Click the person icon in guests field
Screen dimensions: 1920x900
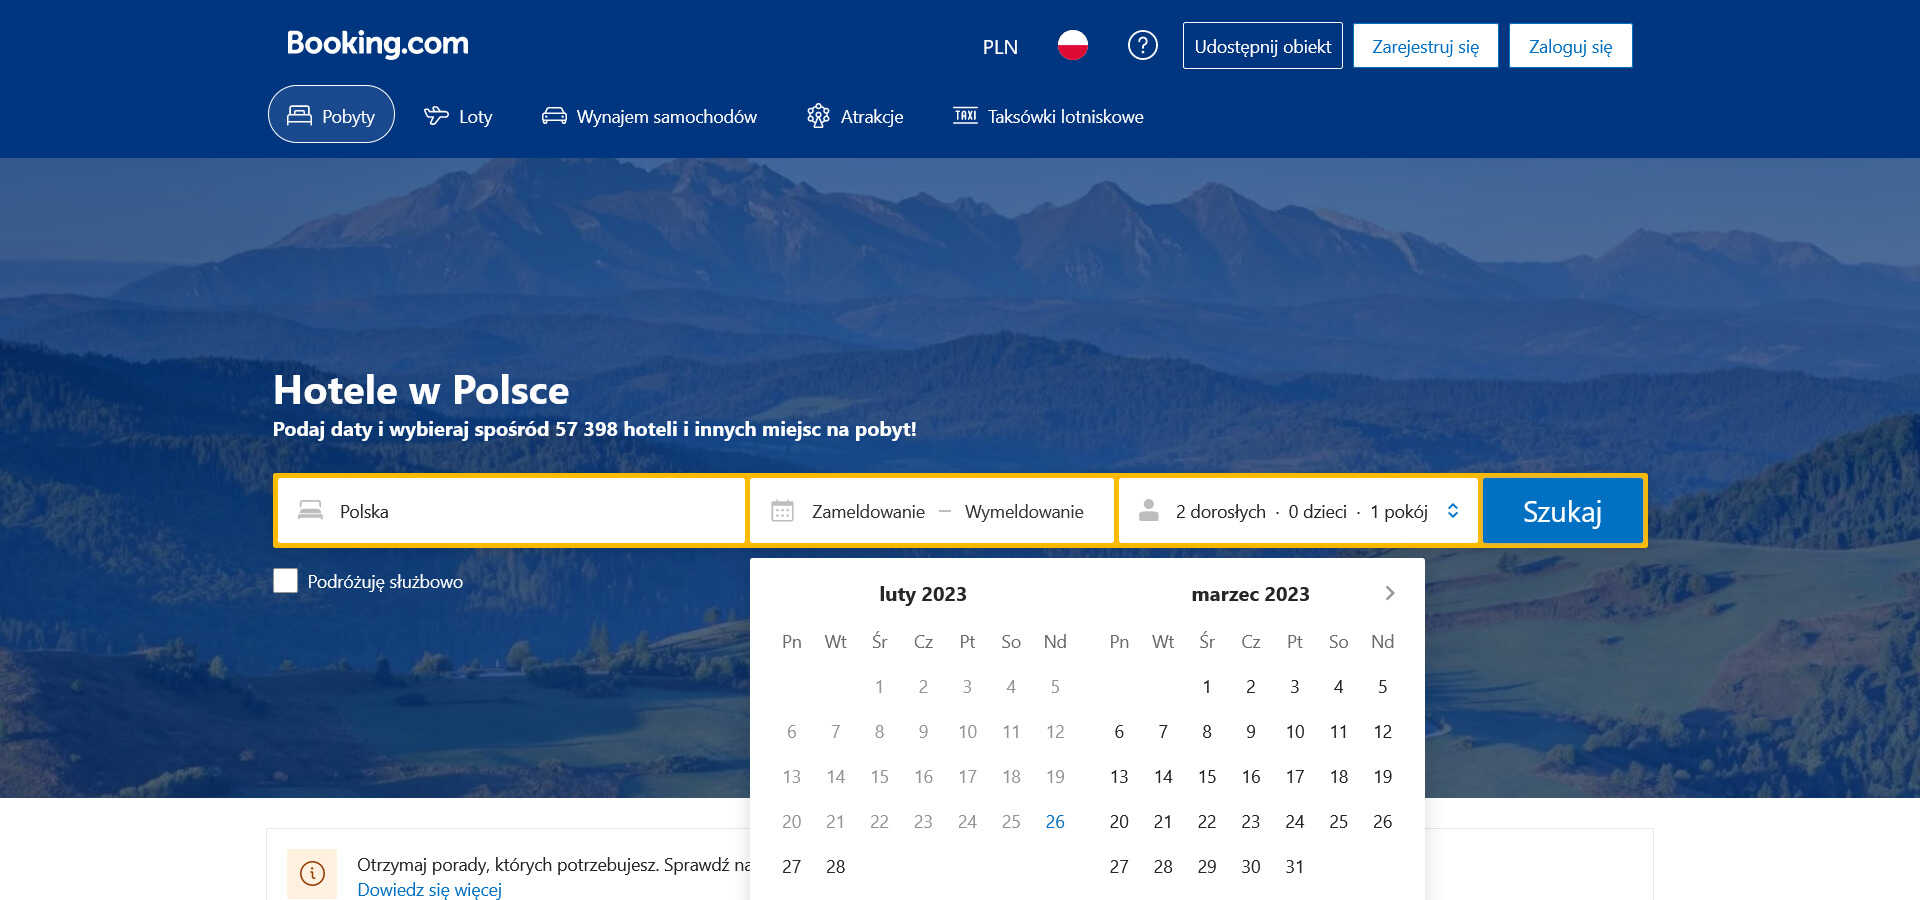coord(1149,511)
